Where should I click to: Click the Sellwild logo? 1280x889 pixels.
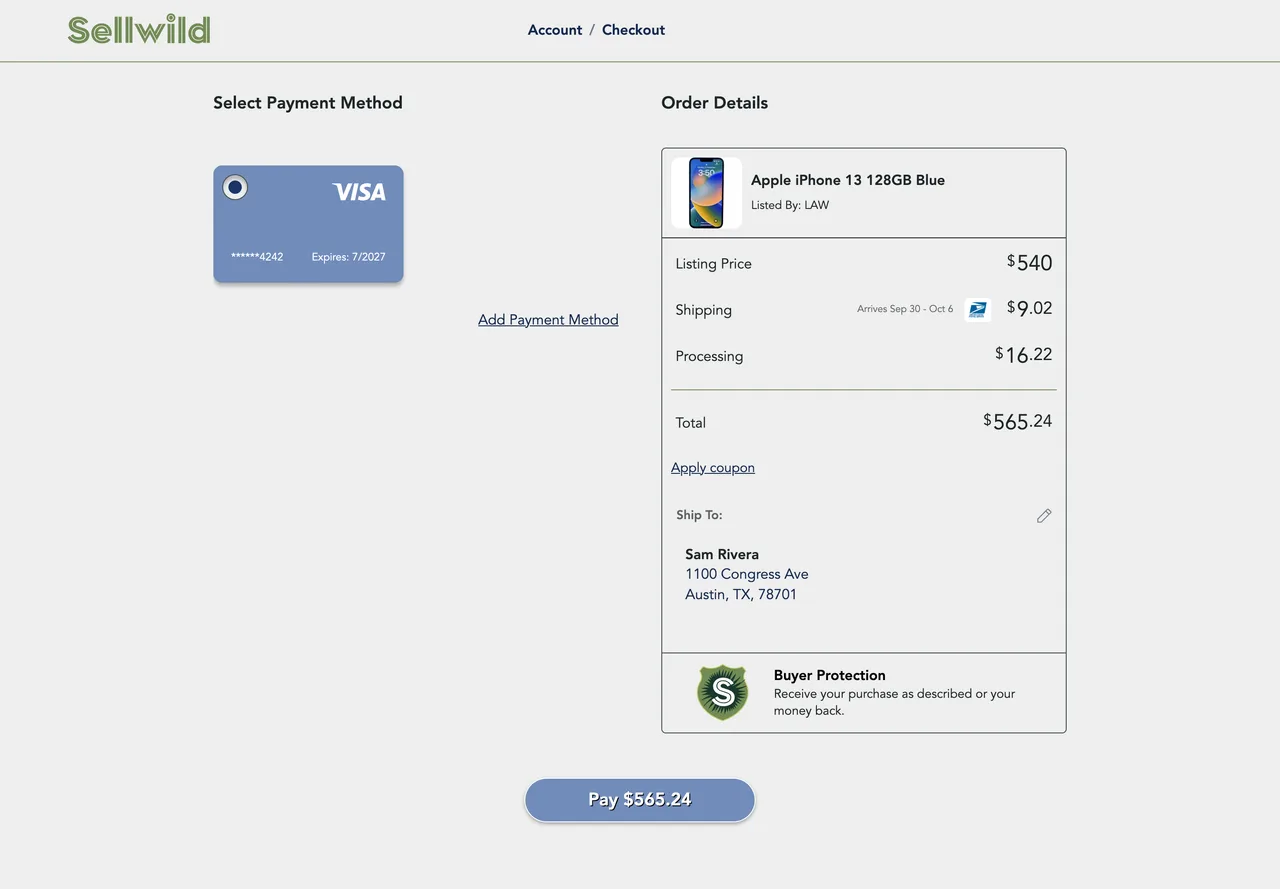pos(139,30)
